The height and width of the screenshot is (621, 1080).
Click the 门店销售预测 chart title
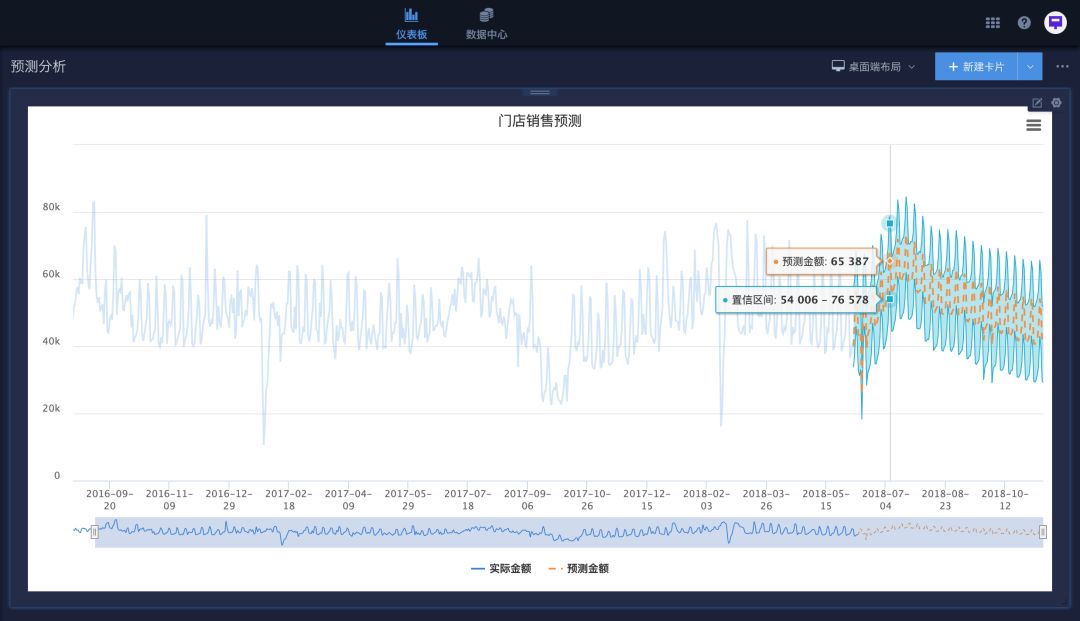540,121
